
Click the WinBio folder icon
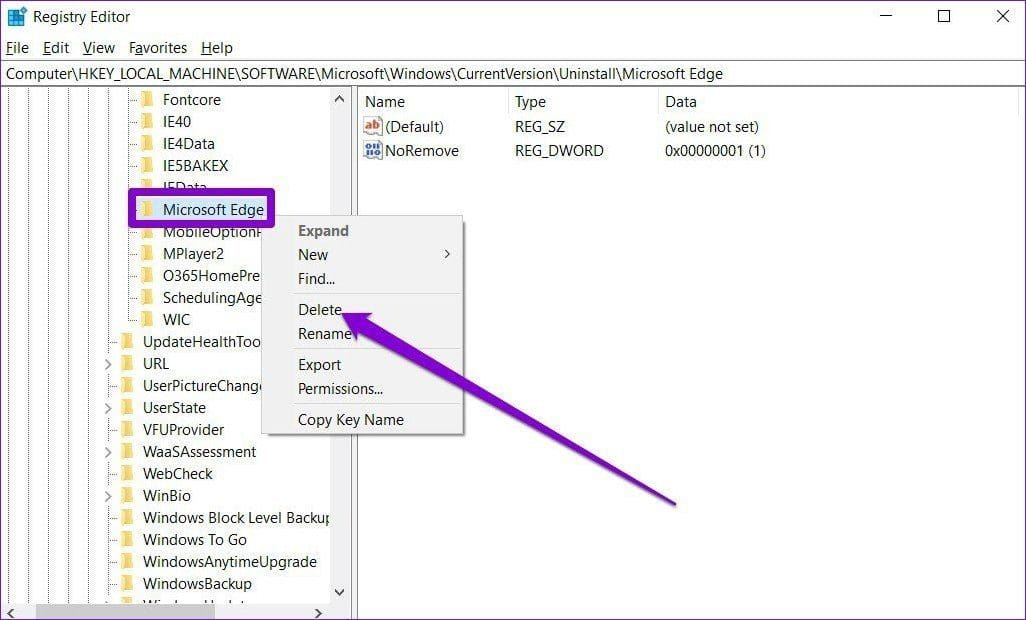[128, 495]
